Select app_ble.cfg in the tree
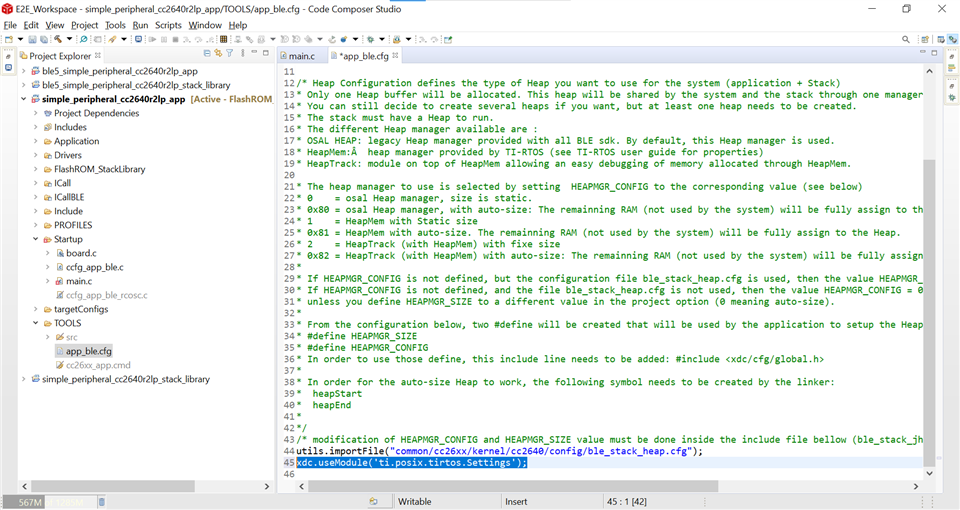This screenshot has height=510, width=960. 89,351
